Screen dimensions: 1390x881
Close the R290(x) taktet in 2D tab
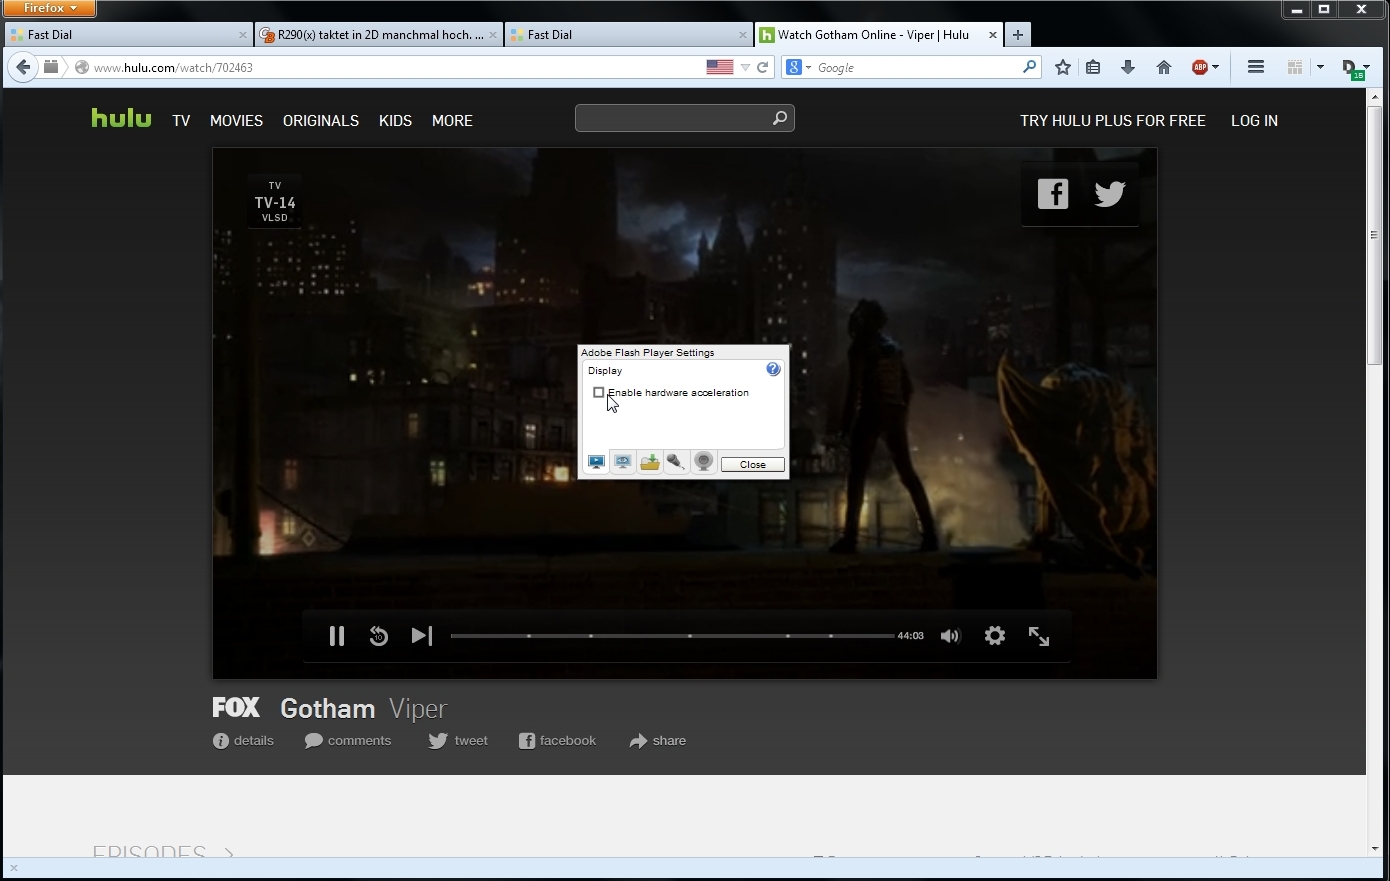pyautogui.click(x=493, y=35)
